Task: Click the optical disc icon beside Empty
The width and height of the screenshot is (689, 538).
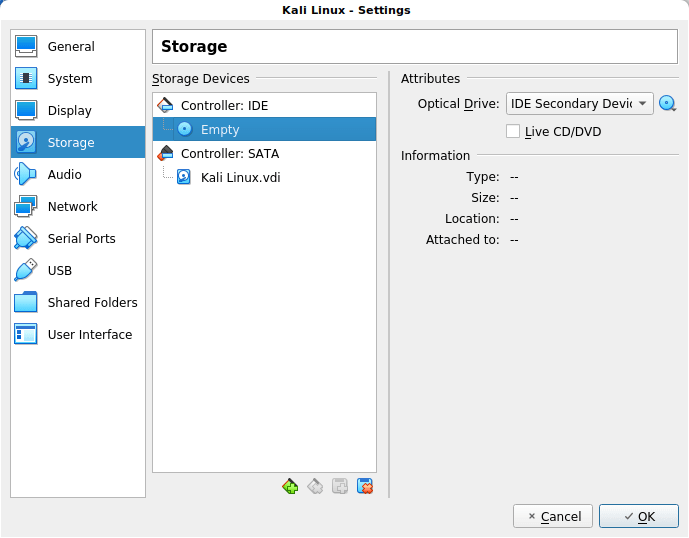Action: 185,129
